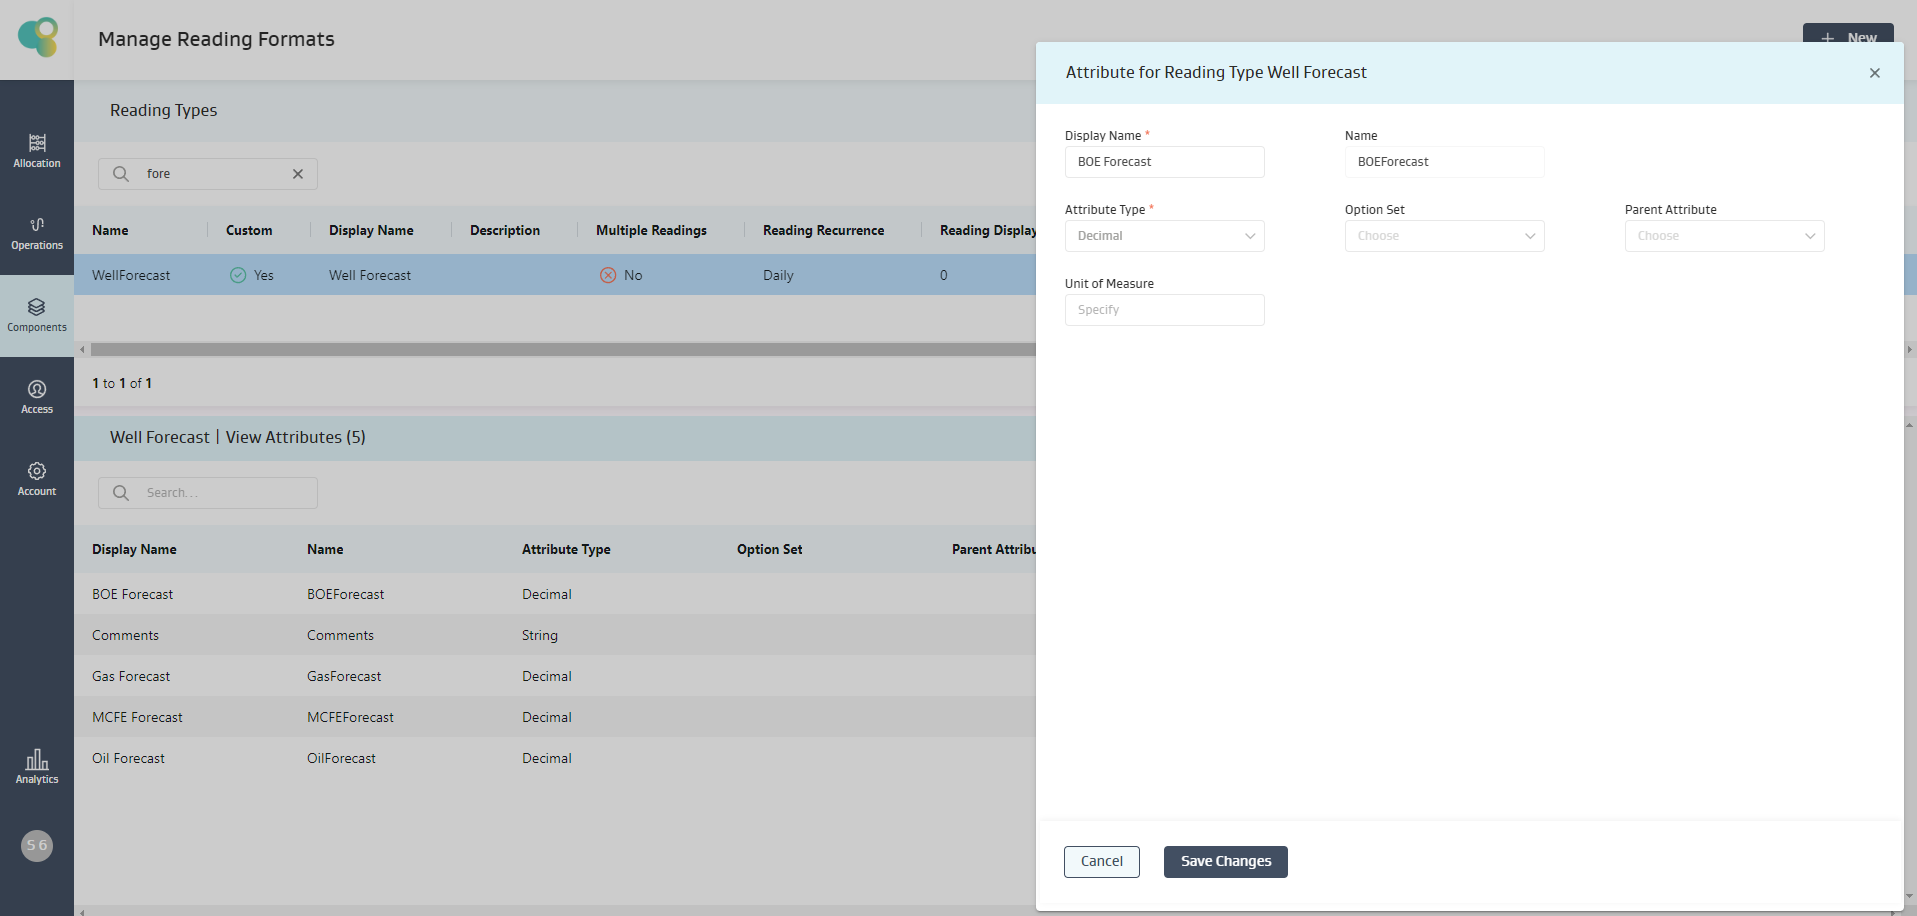Open the Analytics chart icon

[x=37, y=766]
